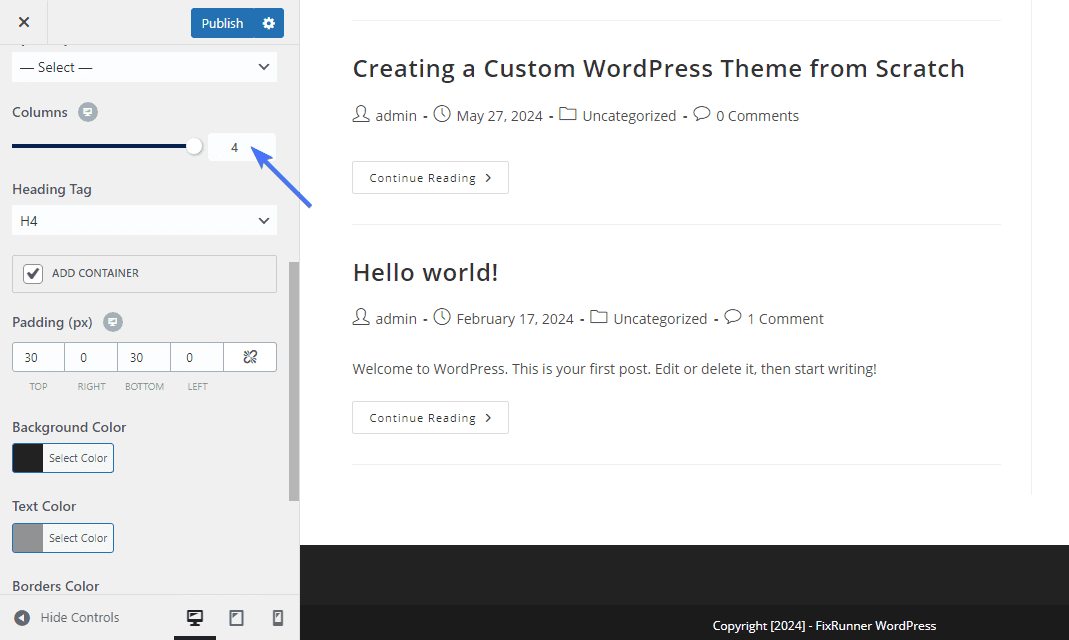The width and height of the screenshot is (1069, 640).
Task: Click the sidebar panel scrollbar
Action: 294,381
